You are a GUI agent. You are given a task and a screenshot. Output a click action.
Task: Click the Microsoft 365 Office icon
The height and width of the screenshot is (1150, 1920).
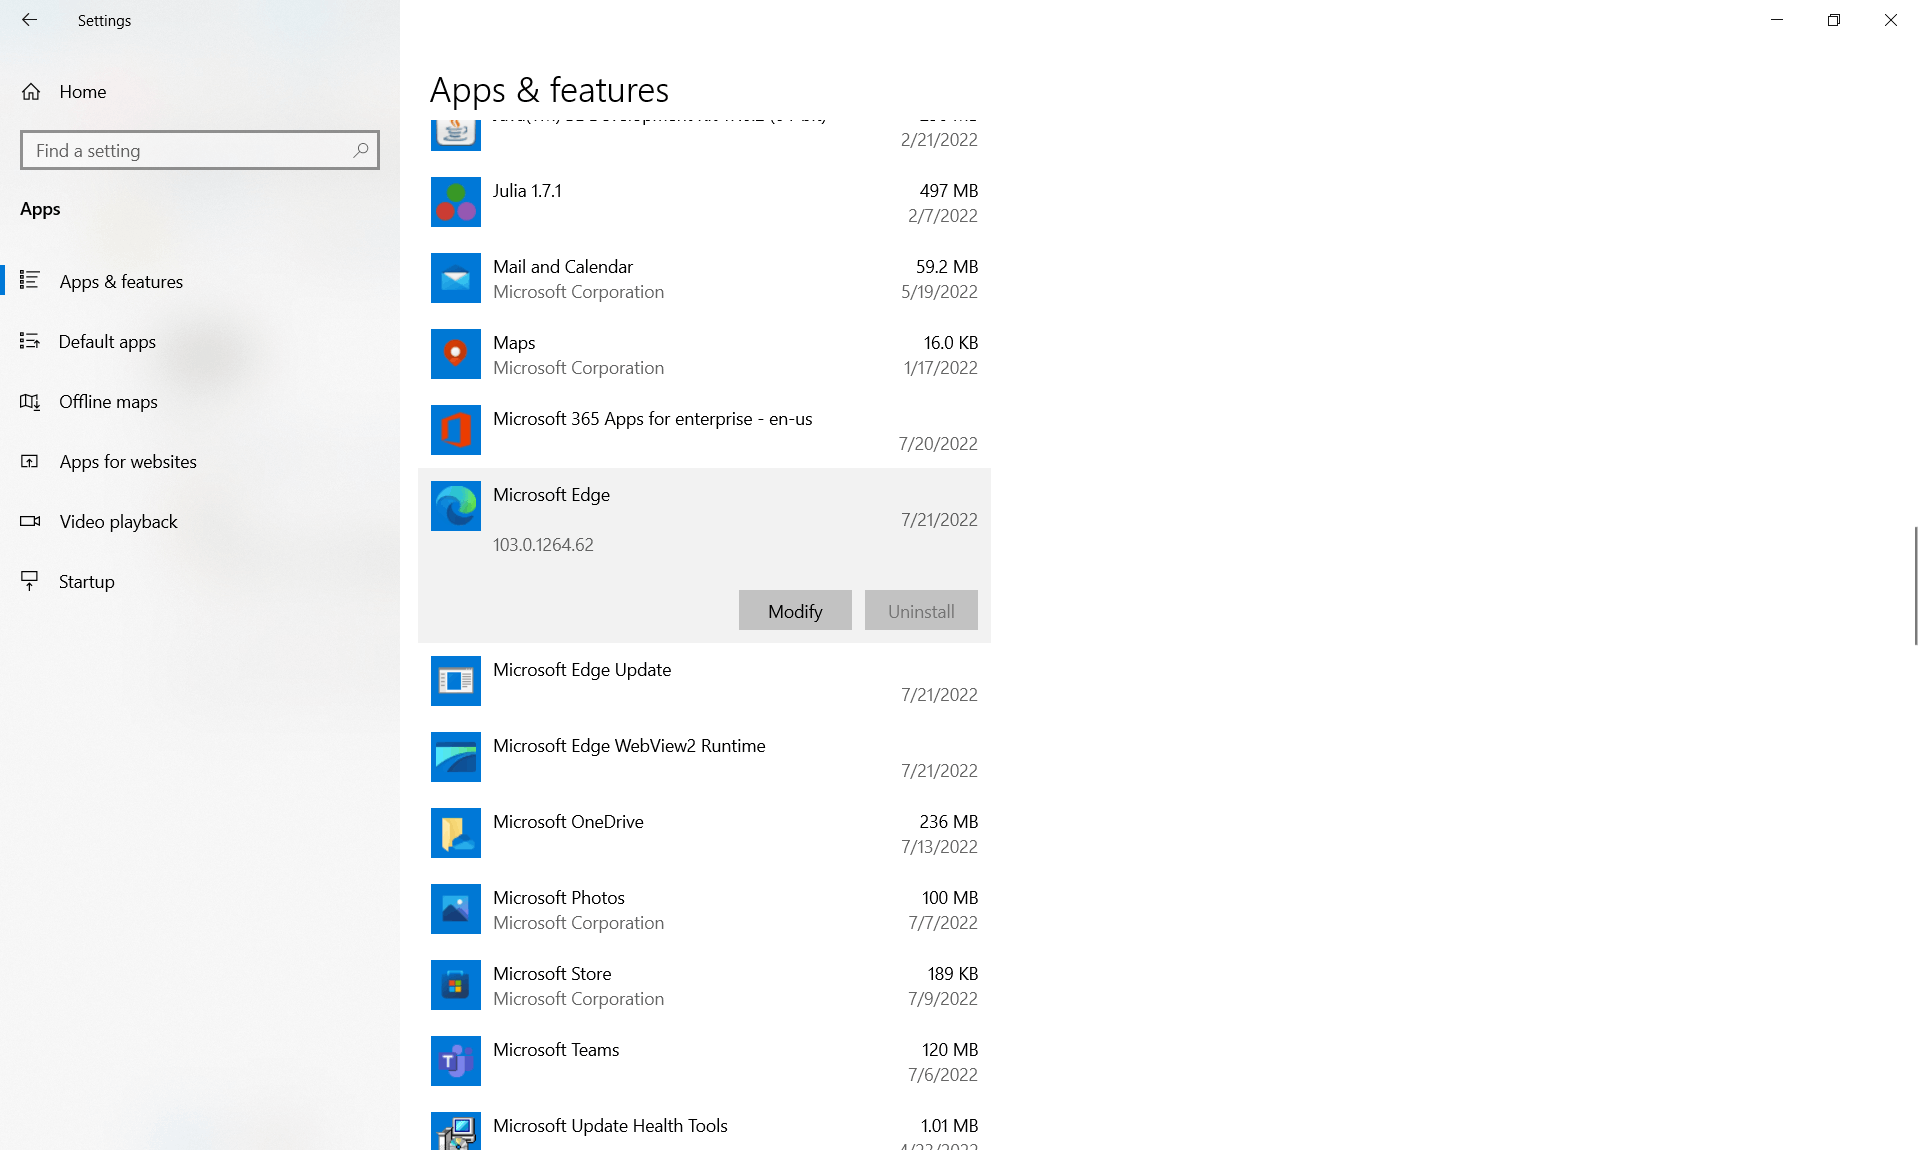[x=455, y=430]
